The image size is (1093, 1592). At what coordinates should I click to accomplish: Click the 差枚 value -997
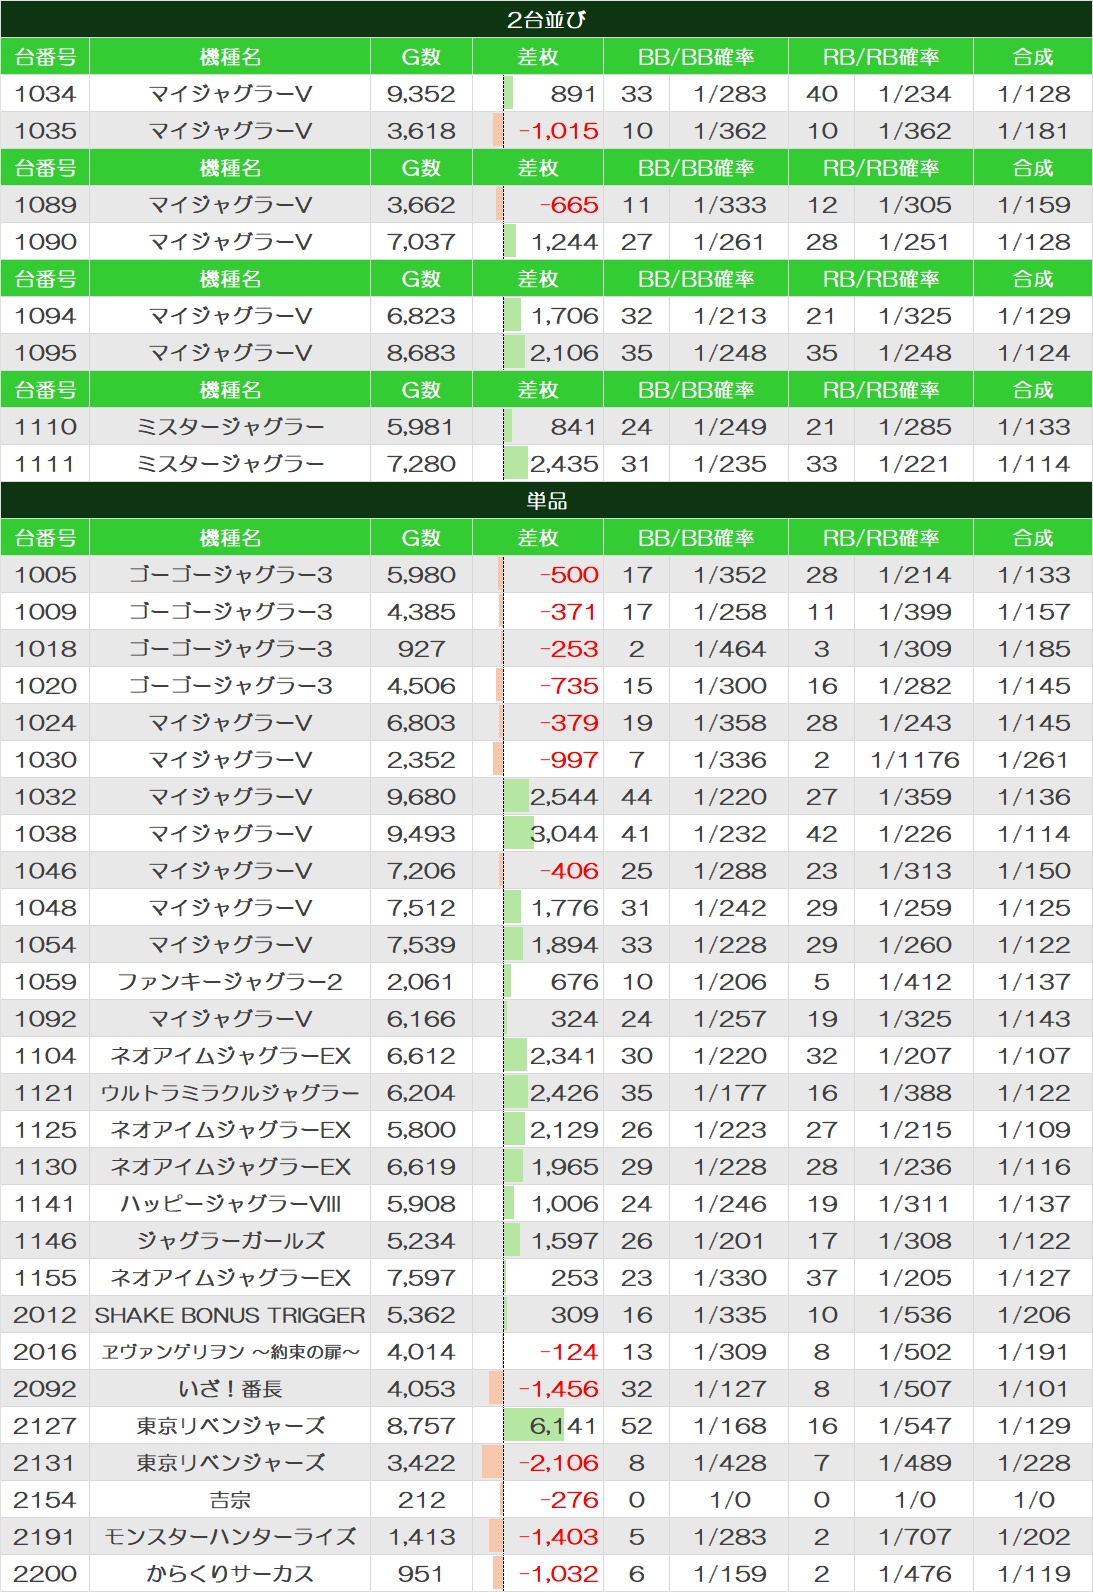[569, 760]
